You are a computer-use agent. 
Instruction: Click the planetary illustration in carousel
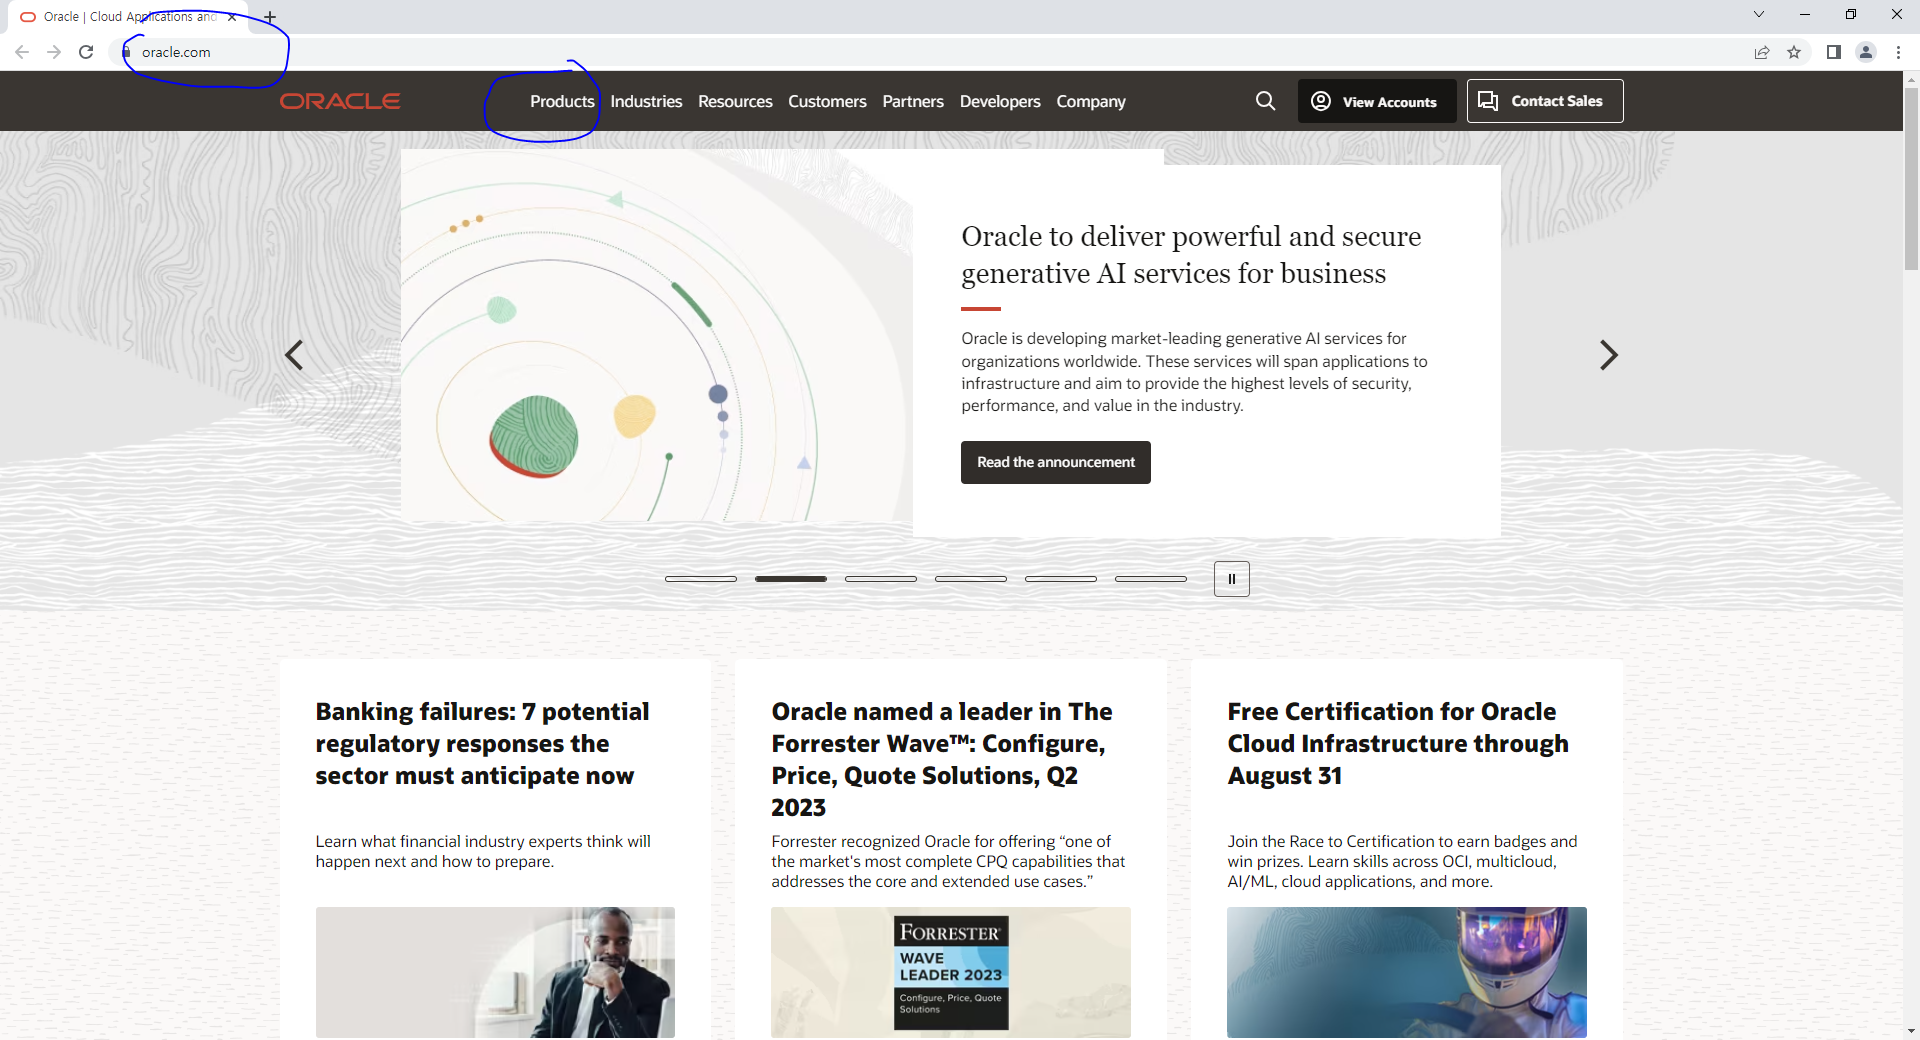[x=657, y=335]
